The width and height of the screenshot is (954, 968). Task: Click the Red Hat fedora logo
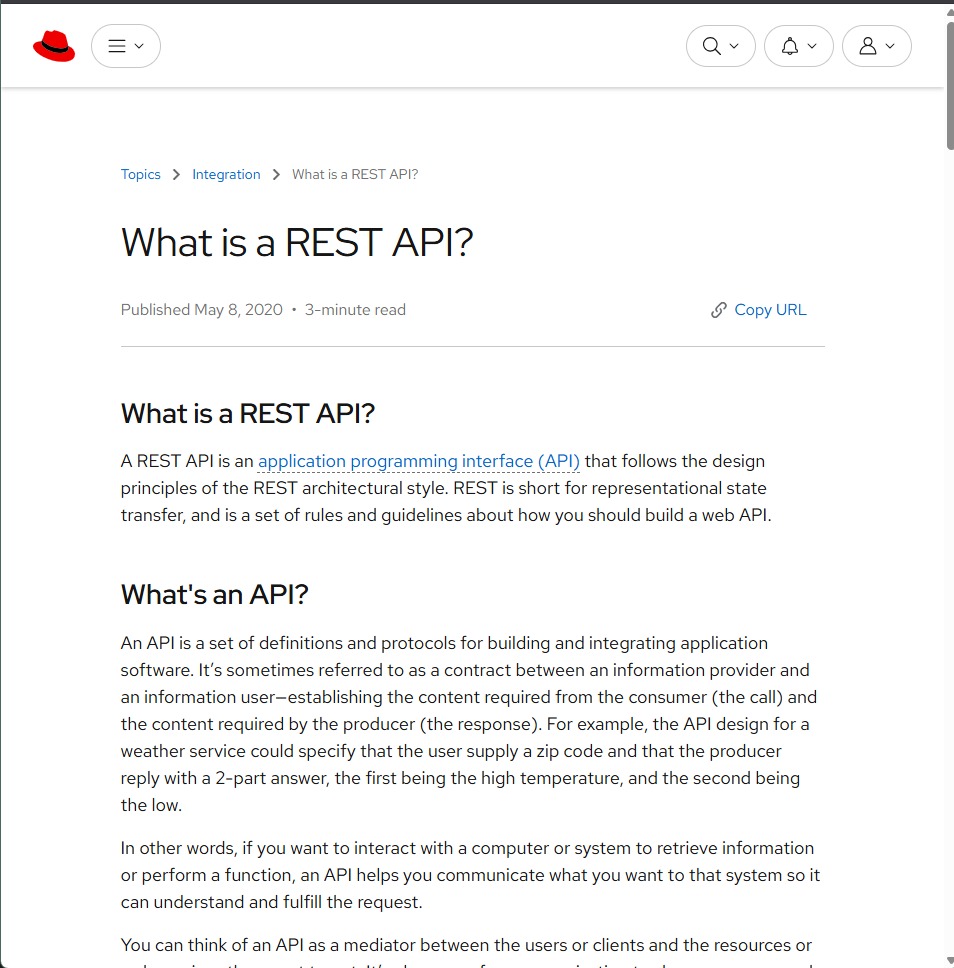pyautogui.click(x=54, y=45)
